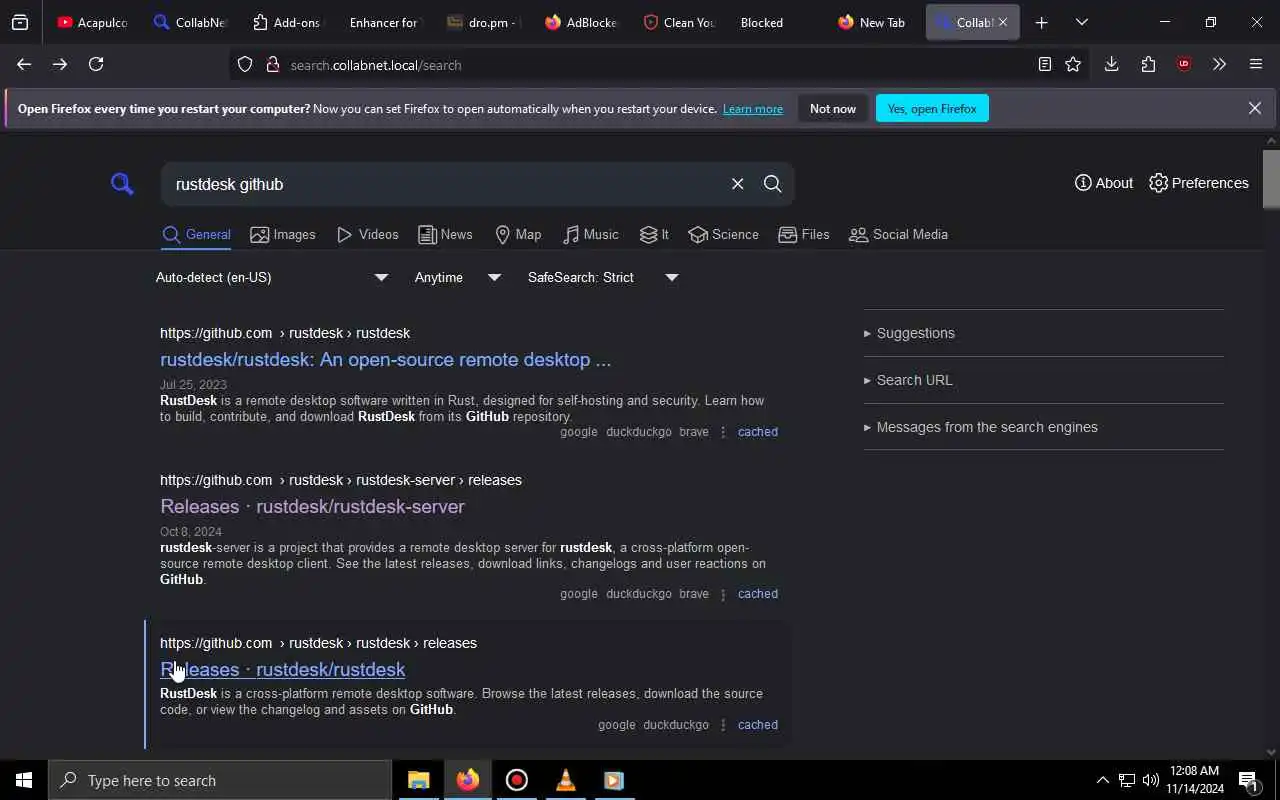Submit search with magnifier button
This screenshot has width=1280, height=800.
click(773, 184)
